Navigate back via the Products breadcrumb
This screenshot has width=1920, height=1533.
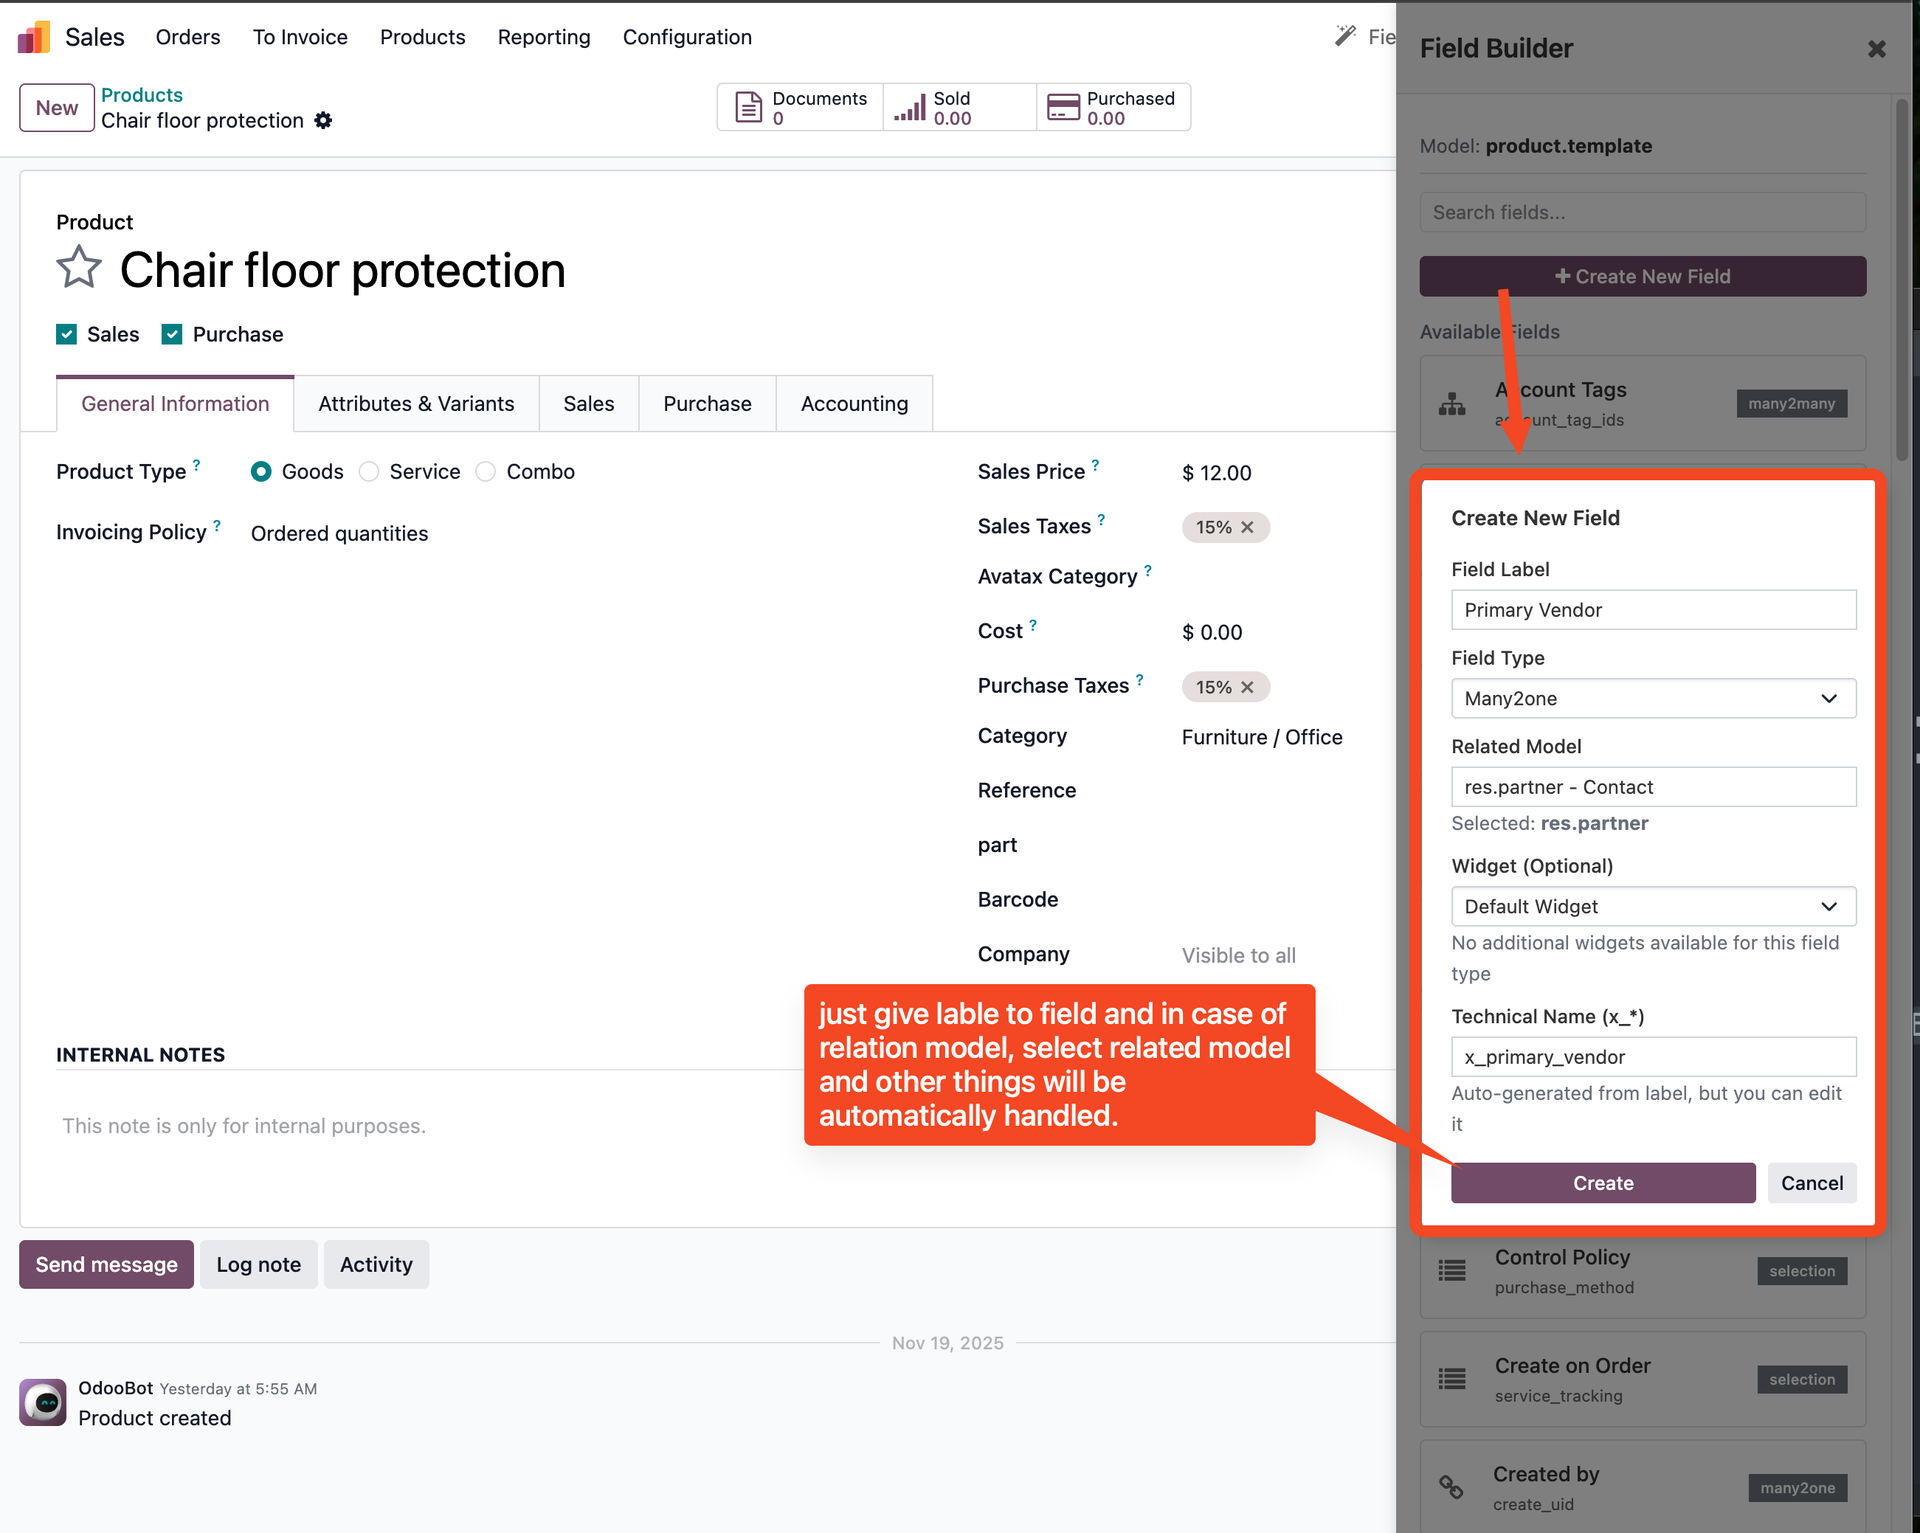tap(141, 94)
